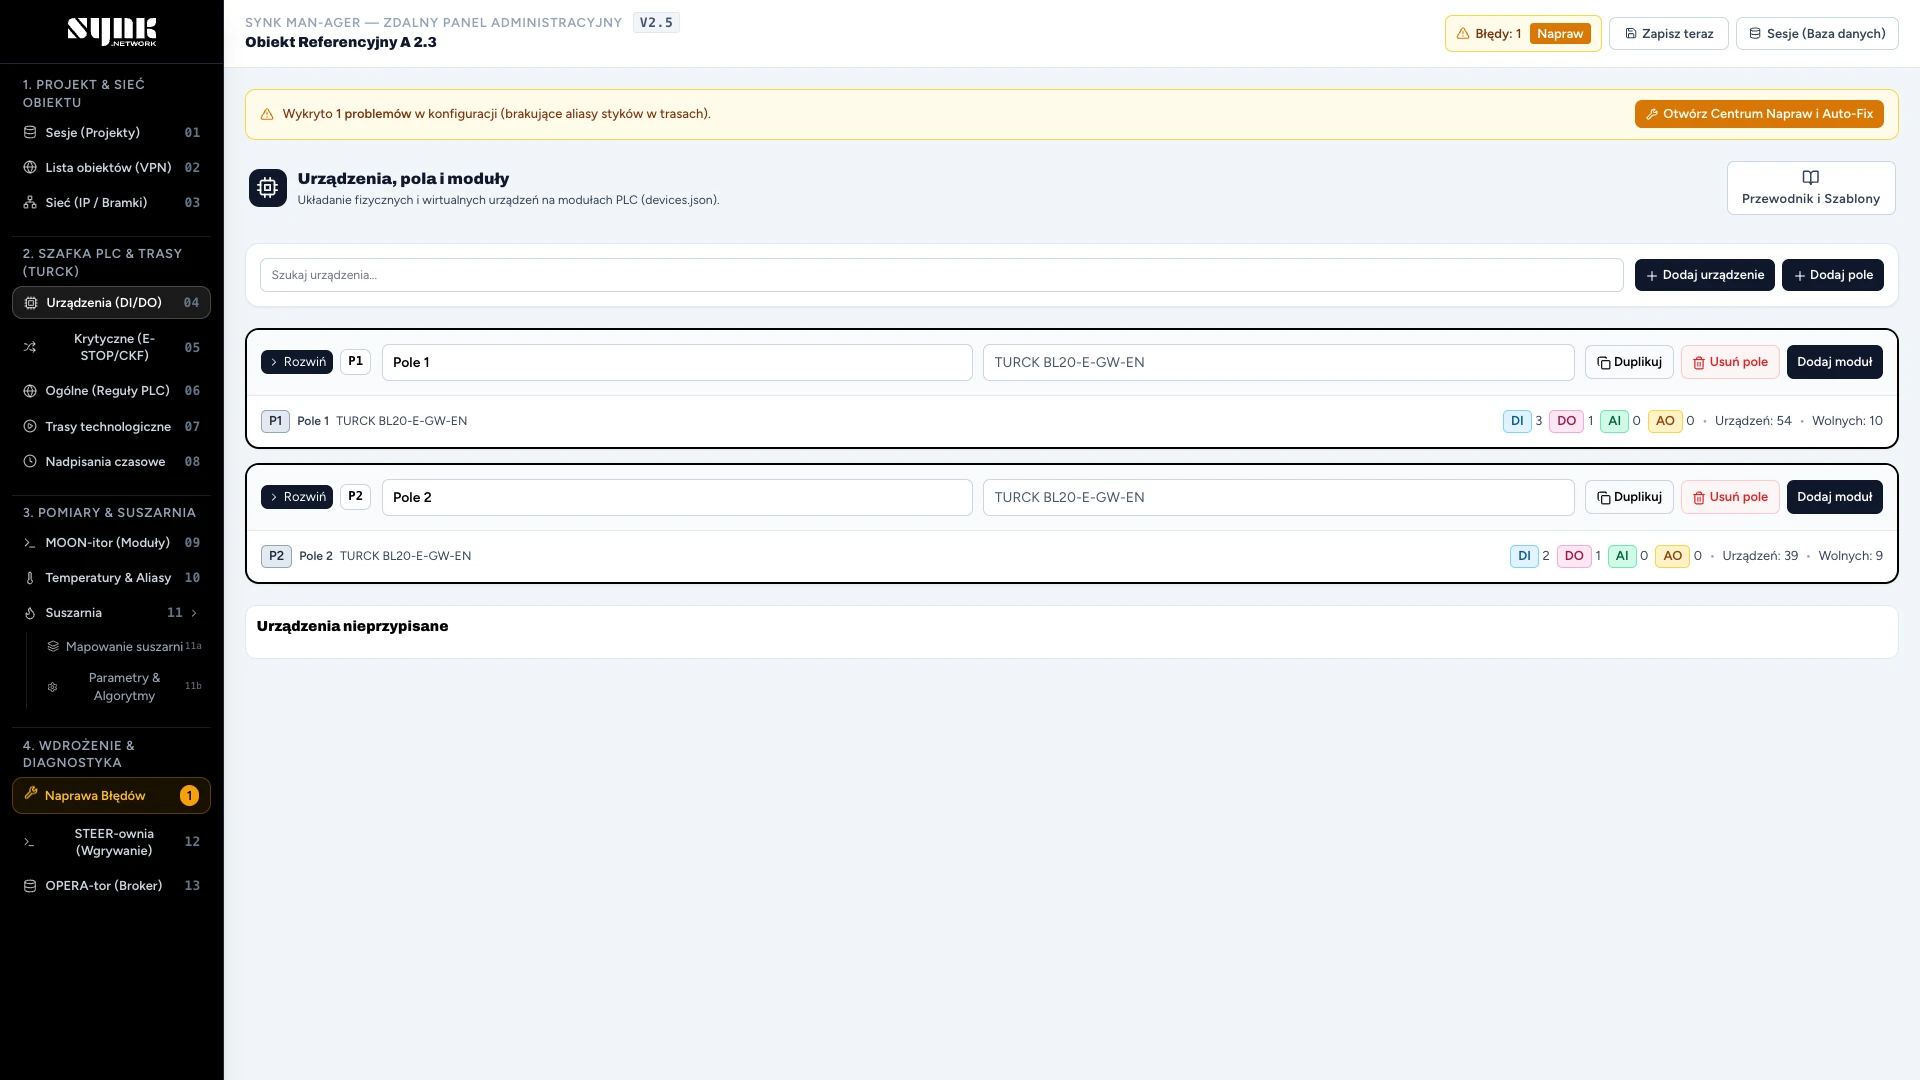Click the chip icon next to Urządzenia, pola i moduły heading

268,188
